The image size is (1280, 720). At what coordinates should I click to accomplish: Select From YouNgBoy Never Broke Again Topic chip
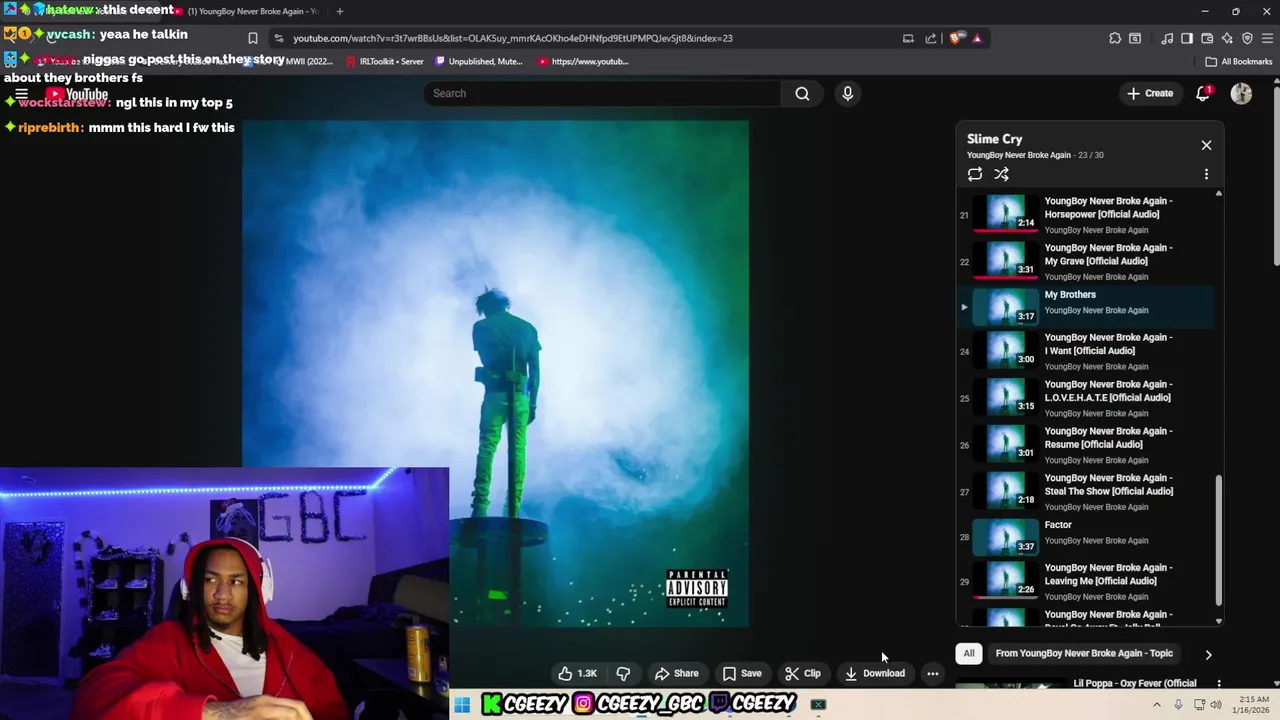coord(1084,653)
